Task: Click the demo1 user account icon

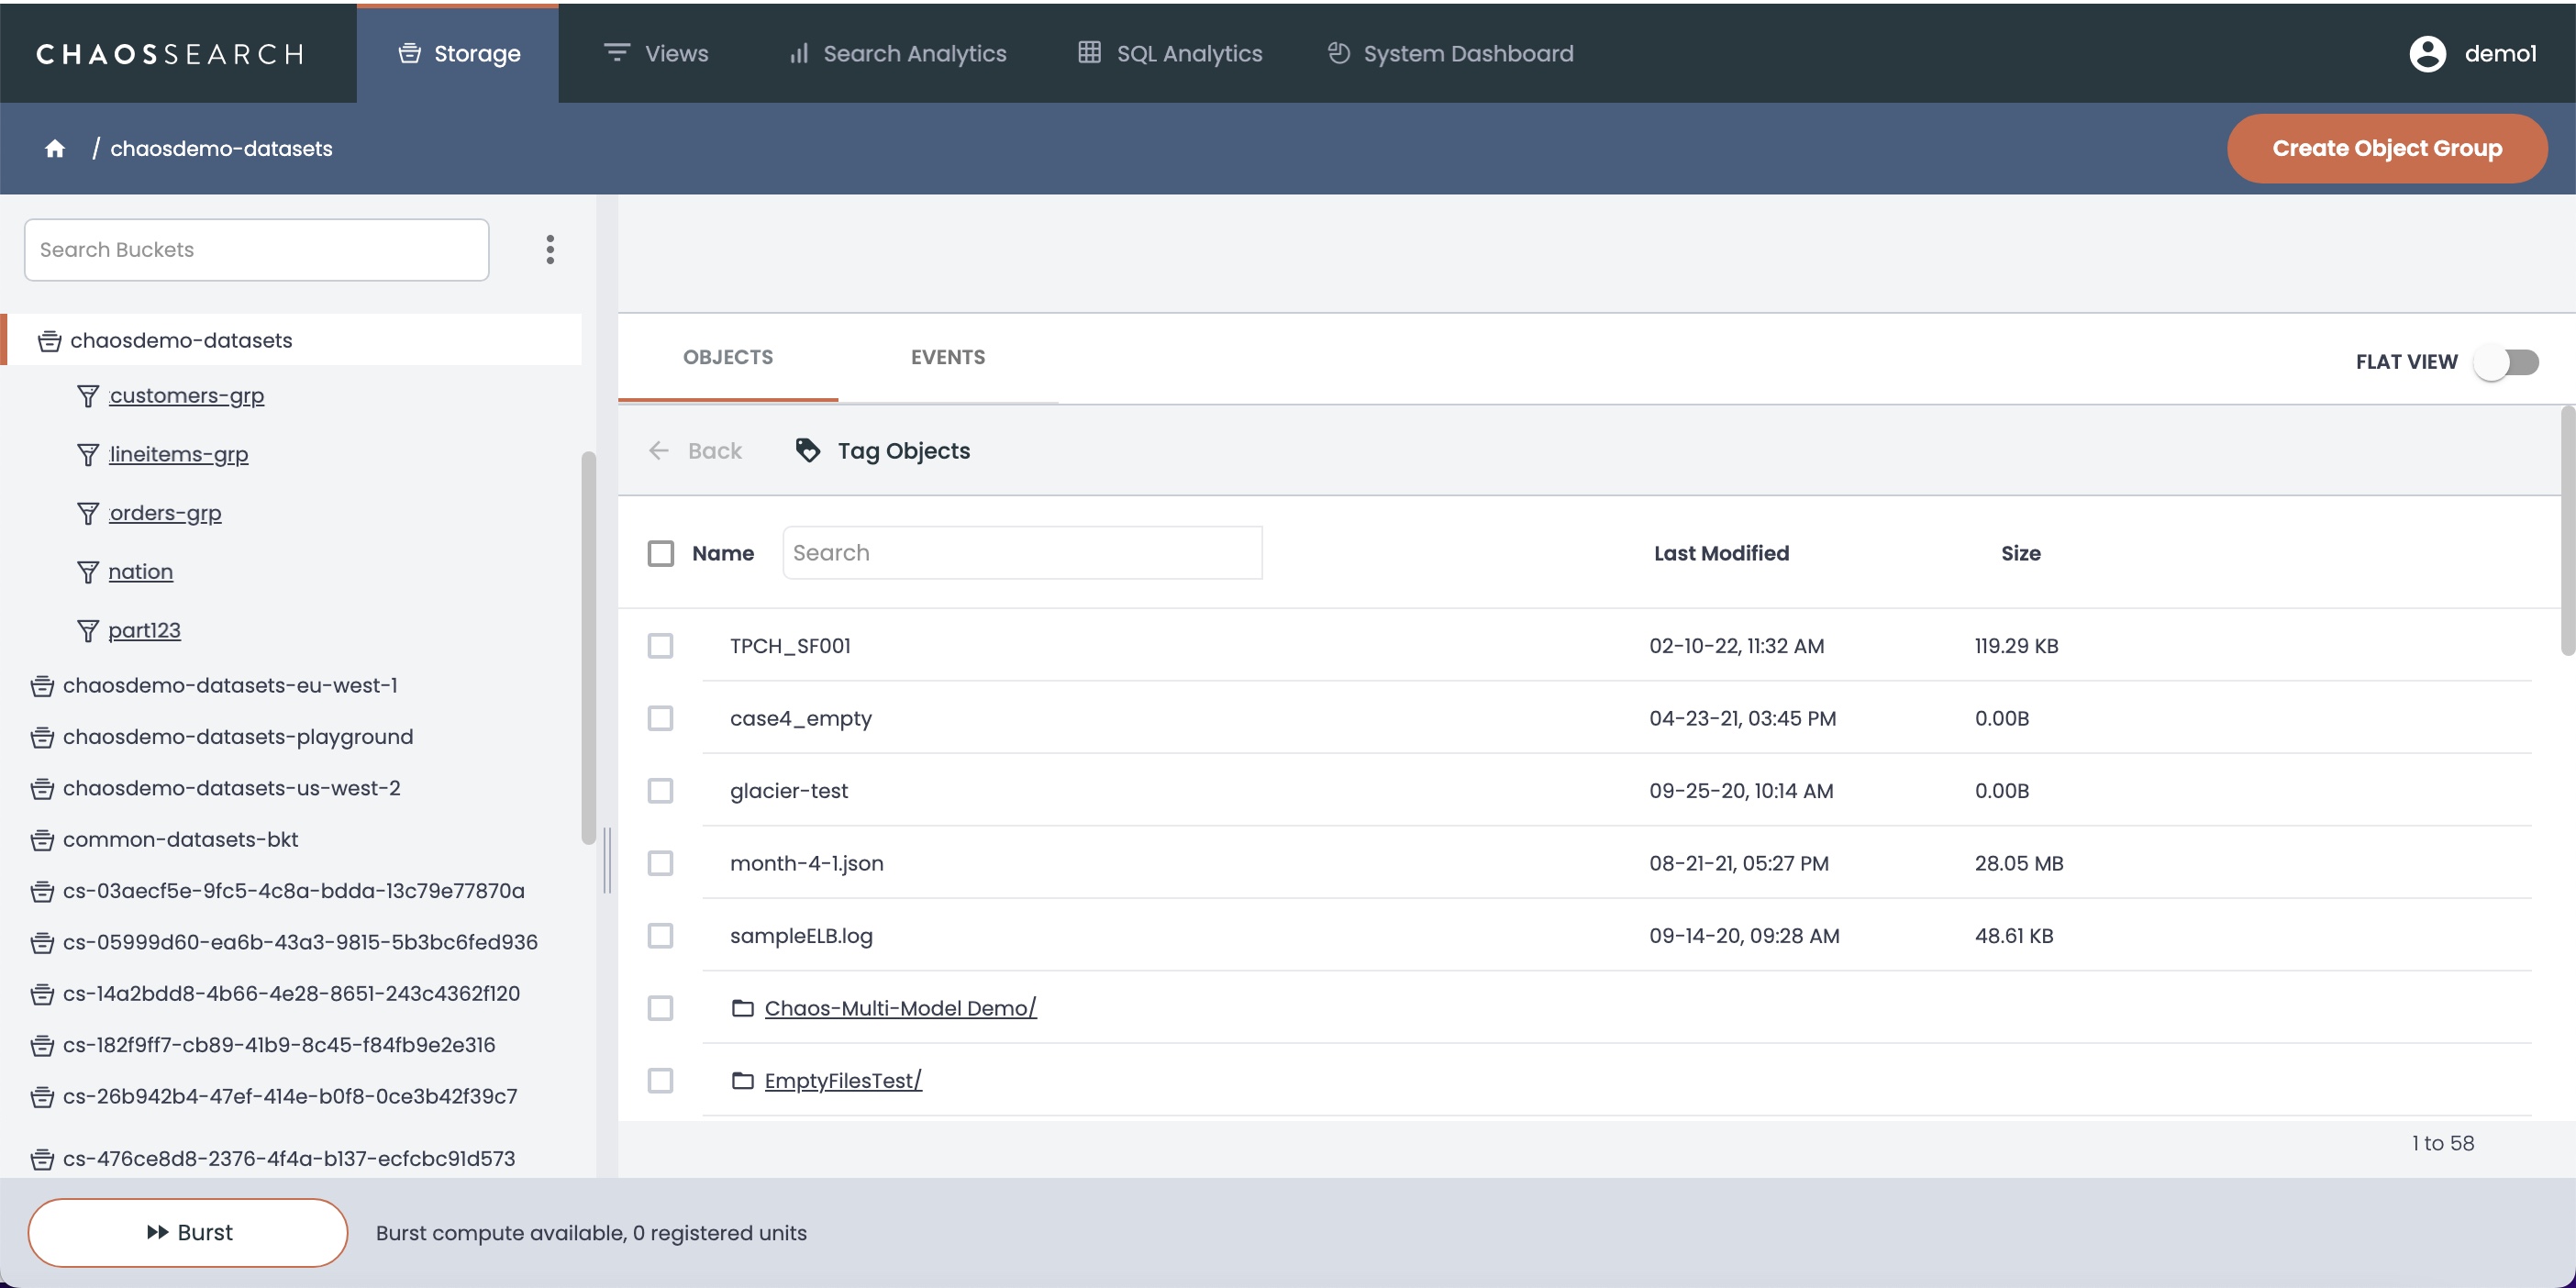Action: pos(2427,53)
